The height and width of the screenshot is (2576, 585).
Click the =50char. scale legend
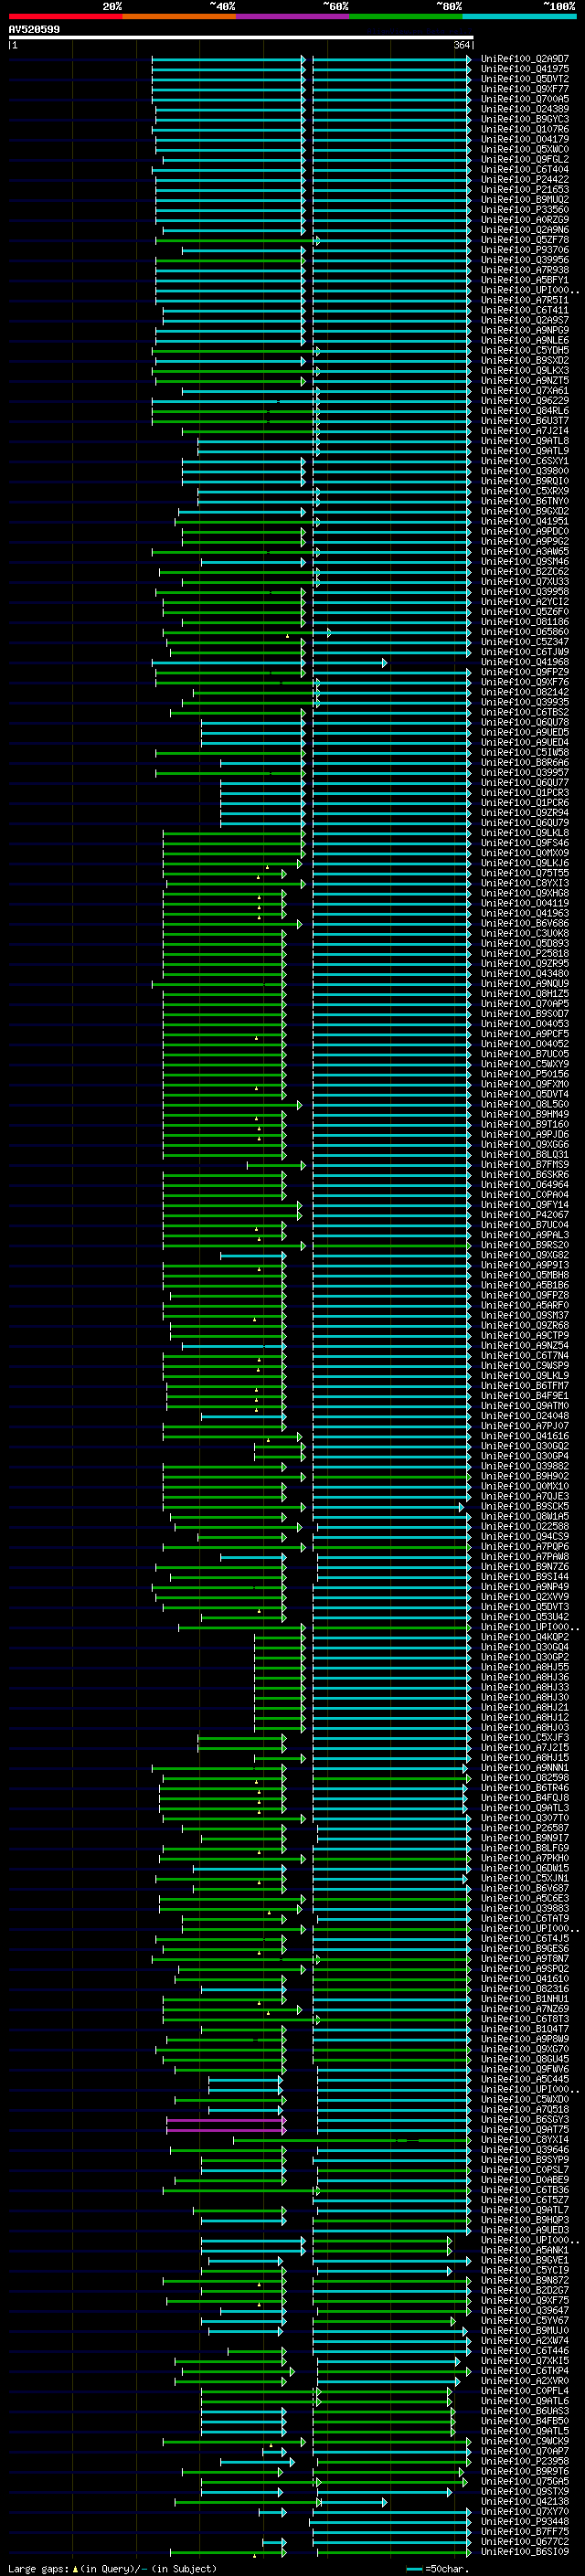(435, 2569)
